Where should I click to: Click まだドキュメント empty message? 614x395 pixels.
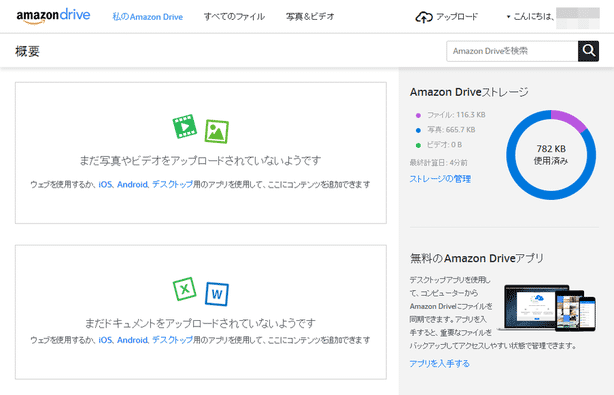[x=200, y=323]
